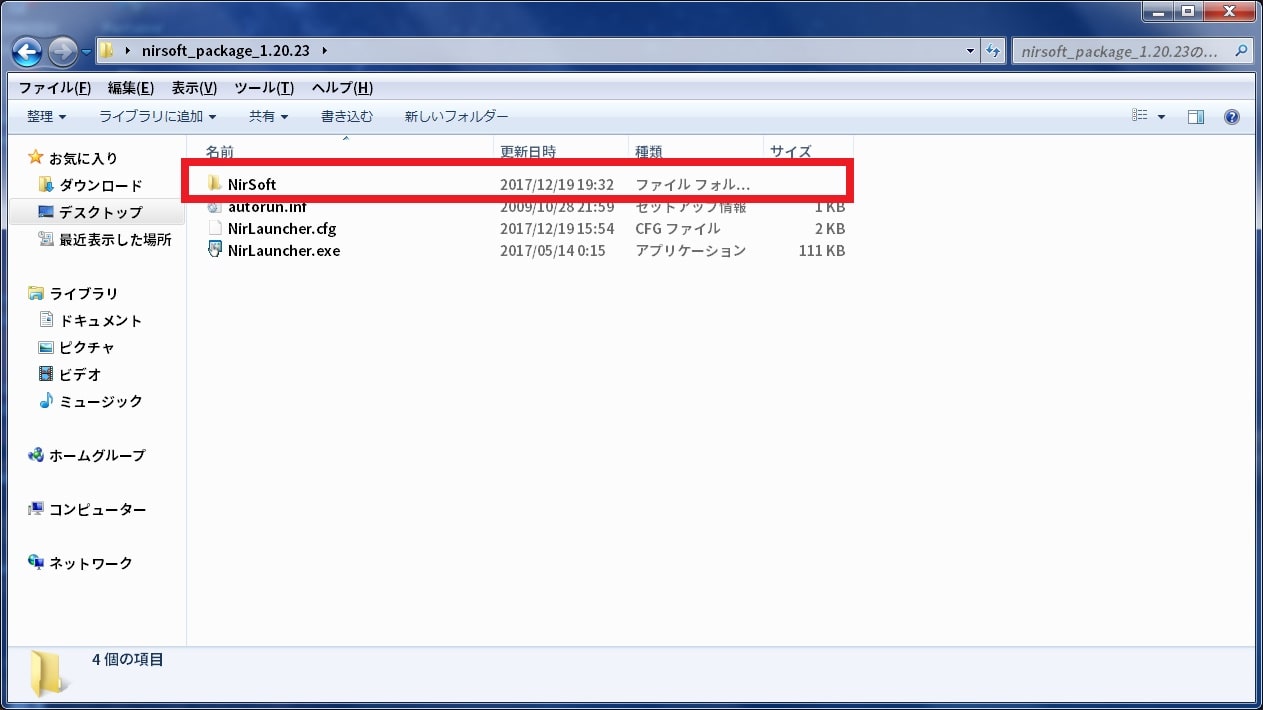Open ミュージック library

[x=100, y=401]
